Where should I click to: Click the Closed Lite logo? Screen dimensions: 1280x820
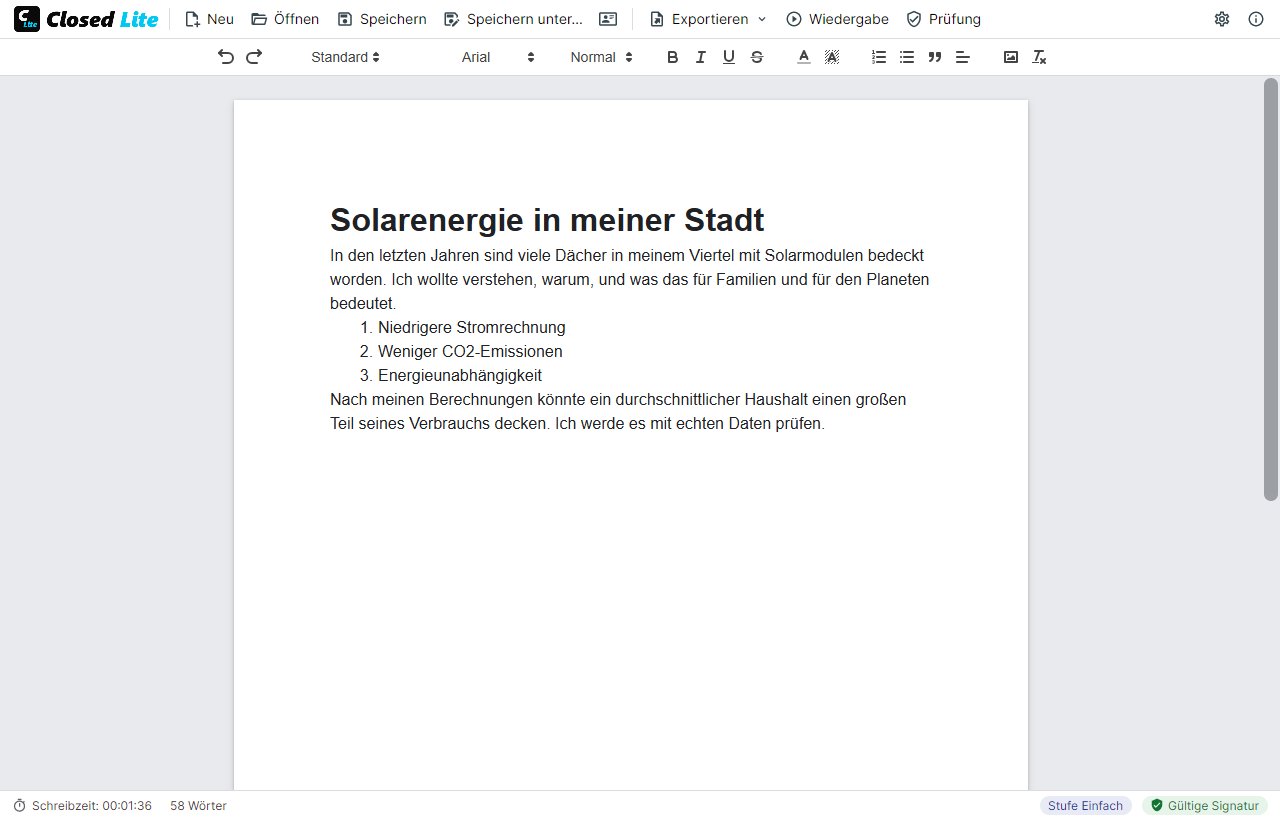pos(86,19)
